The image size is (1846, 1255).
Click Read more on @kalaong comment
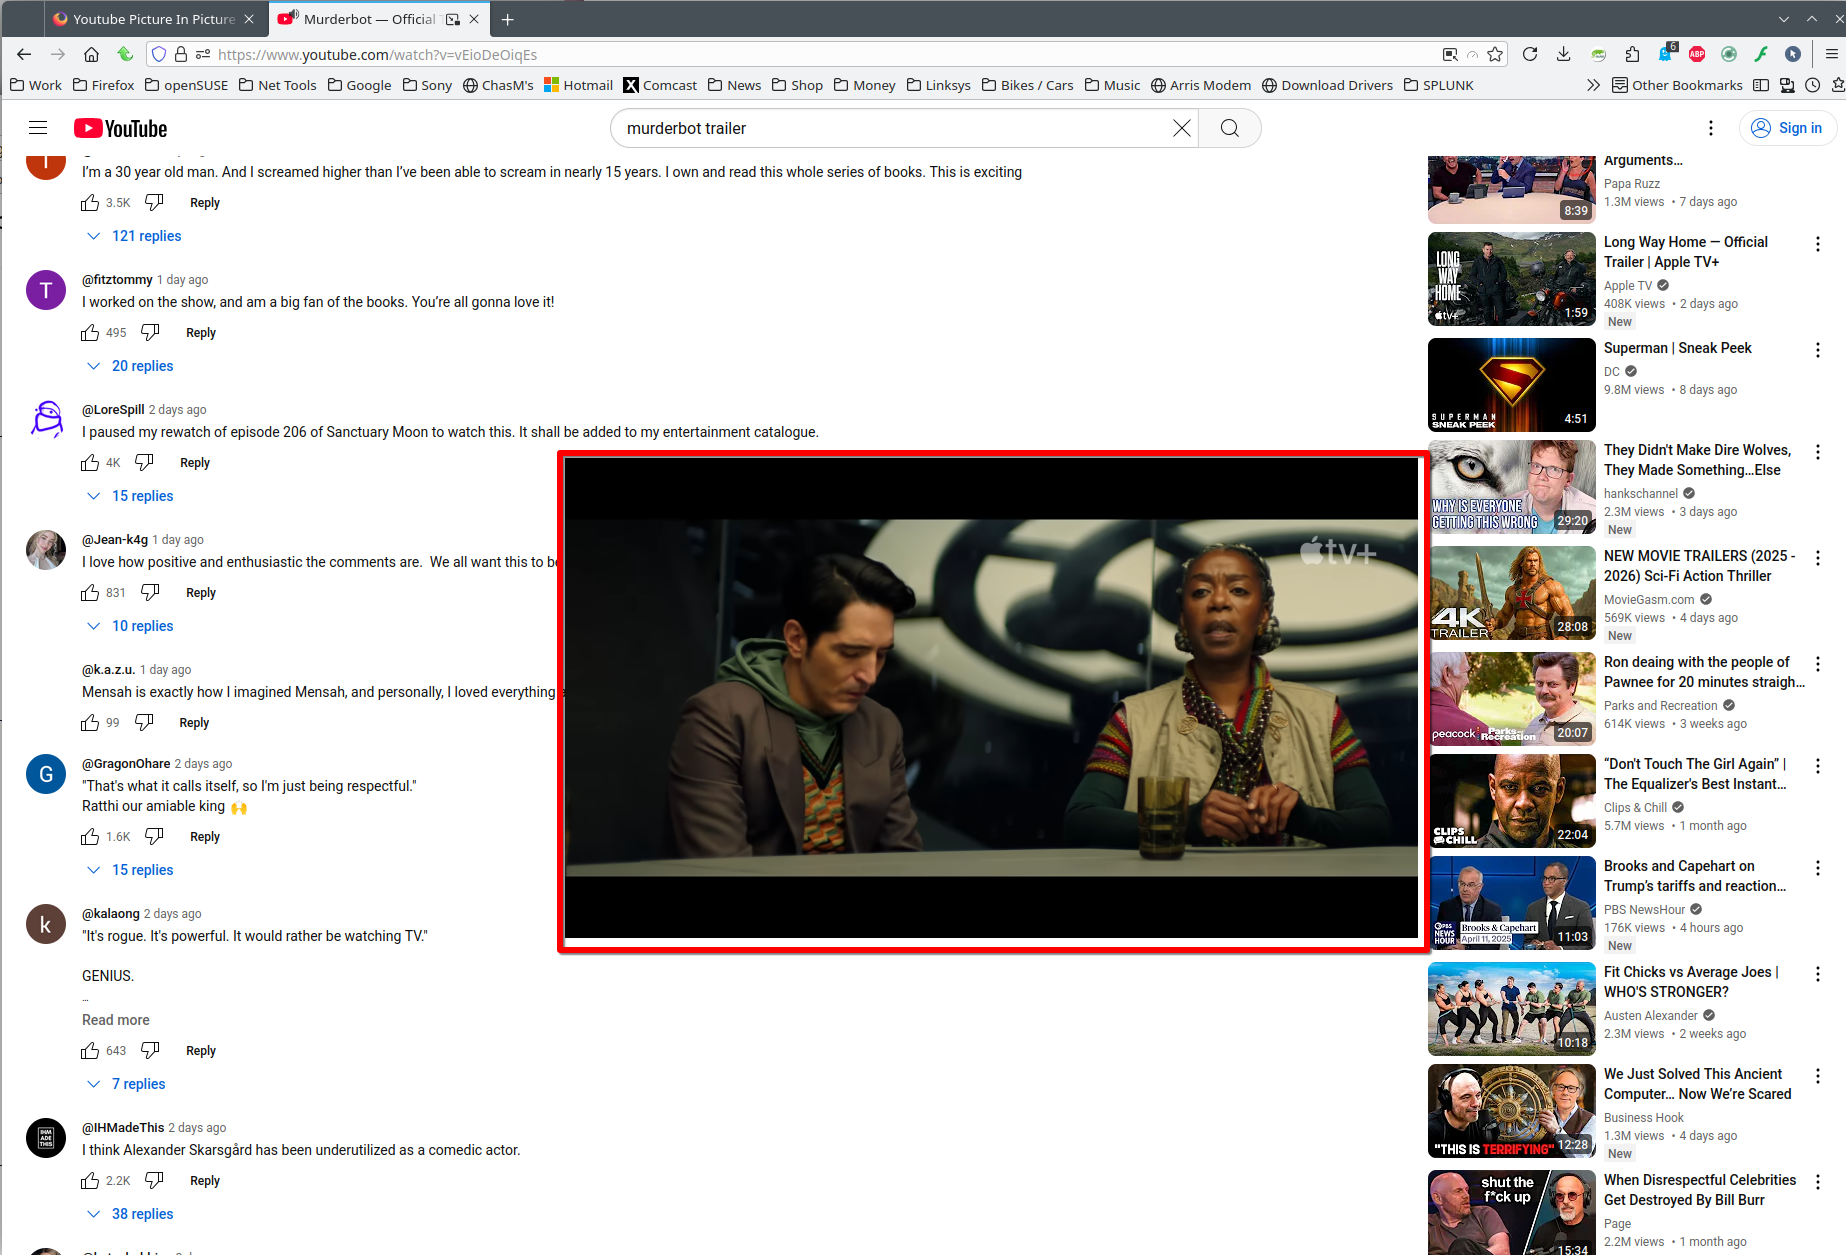[x=116, y=1020]
